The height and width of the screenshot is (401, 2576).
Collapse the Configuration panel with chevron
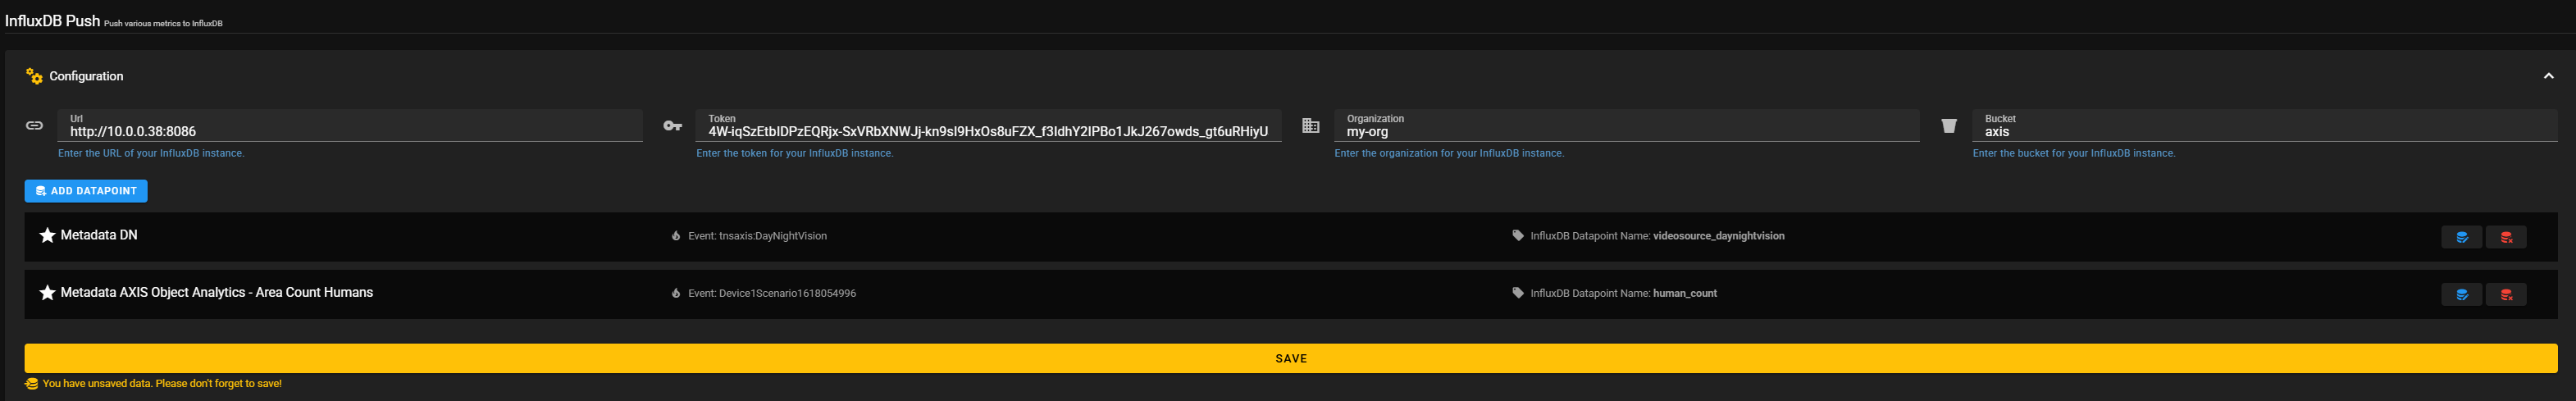click(2548, 76)
